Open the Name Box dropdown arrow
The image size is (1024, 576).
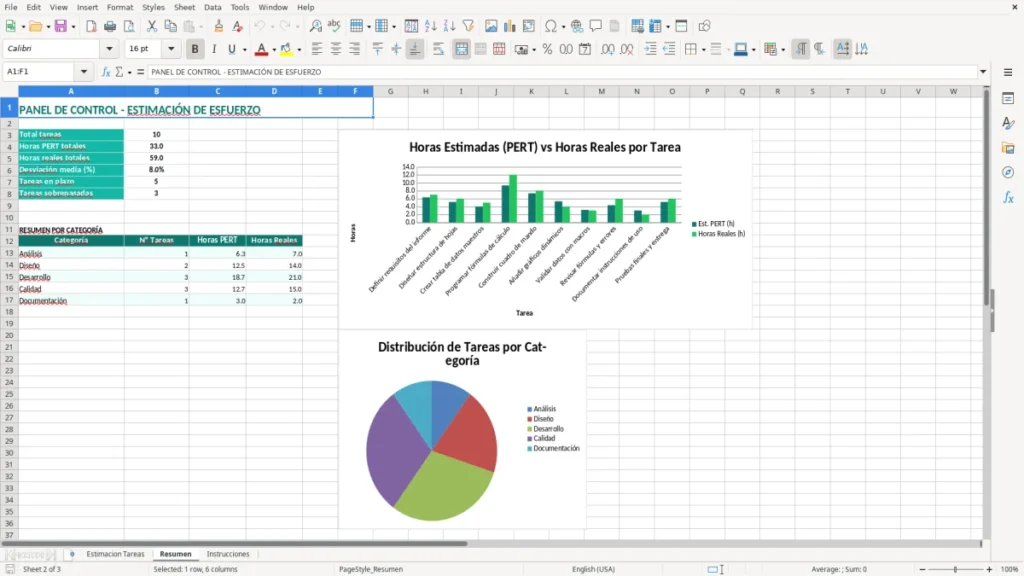tap(84, 72)
